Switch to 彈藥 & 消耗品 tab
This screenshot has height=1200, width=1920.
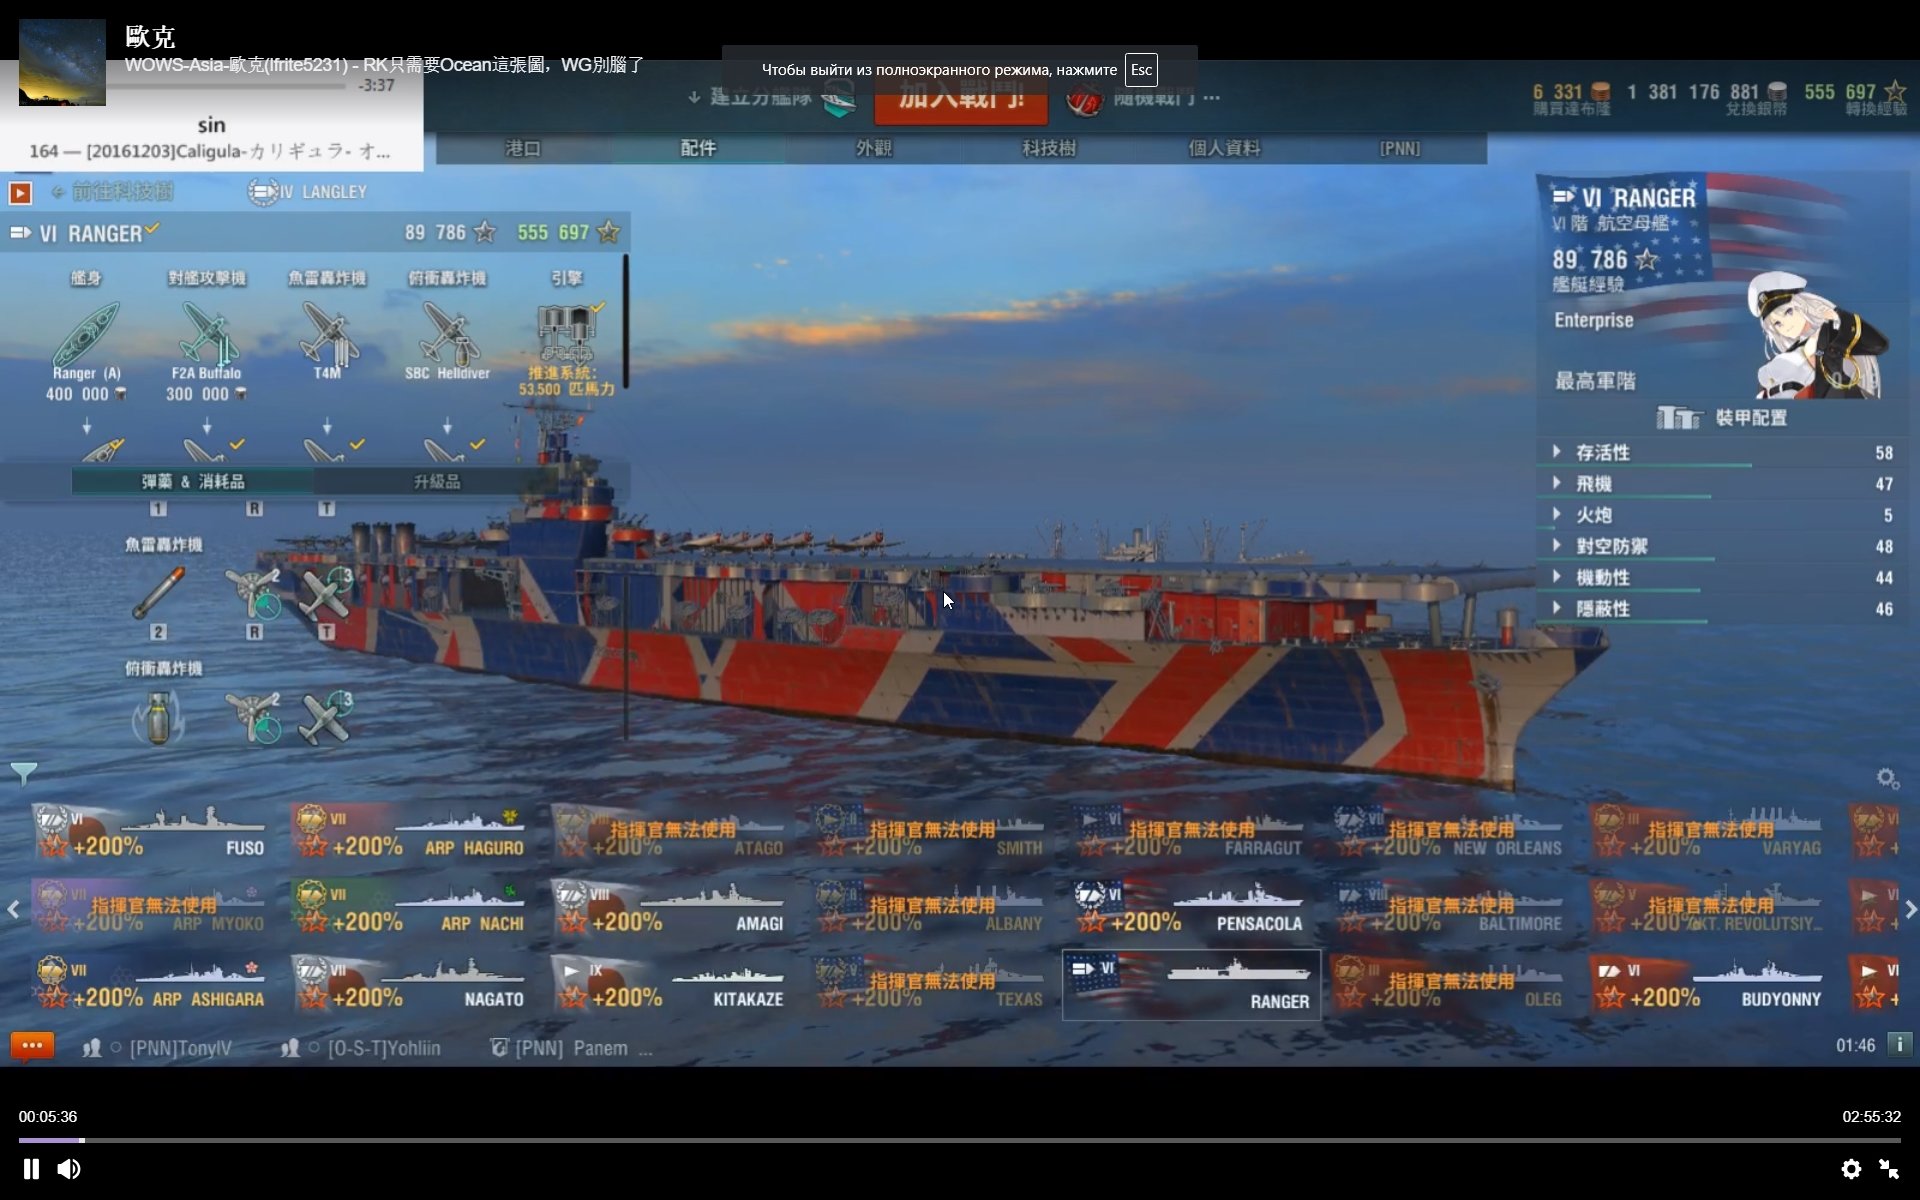193,481
